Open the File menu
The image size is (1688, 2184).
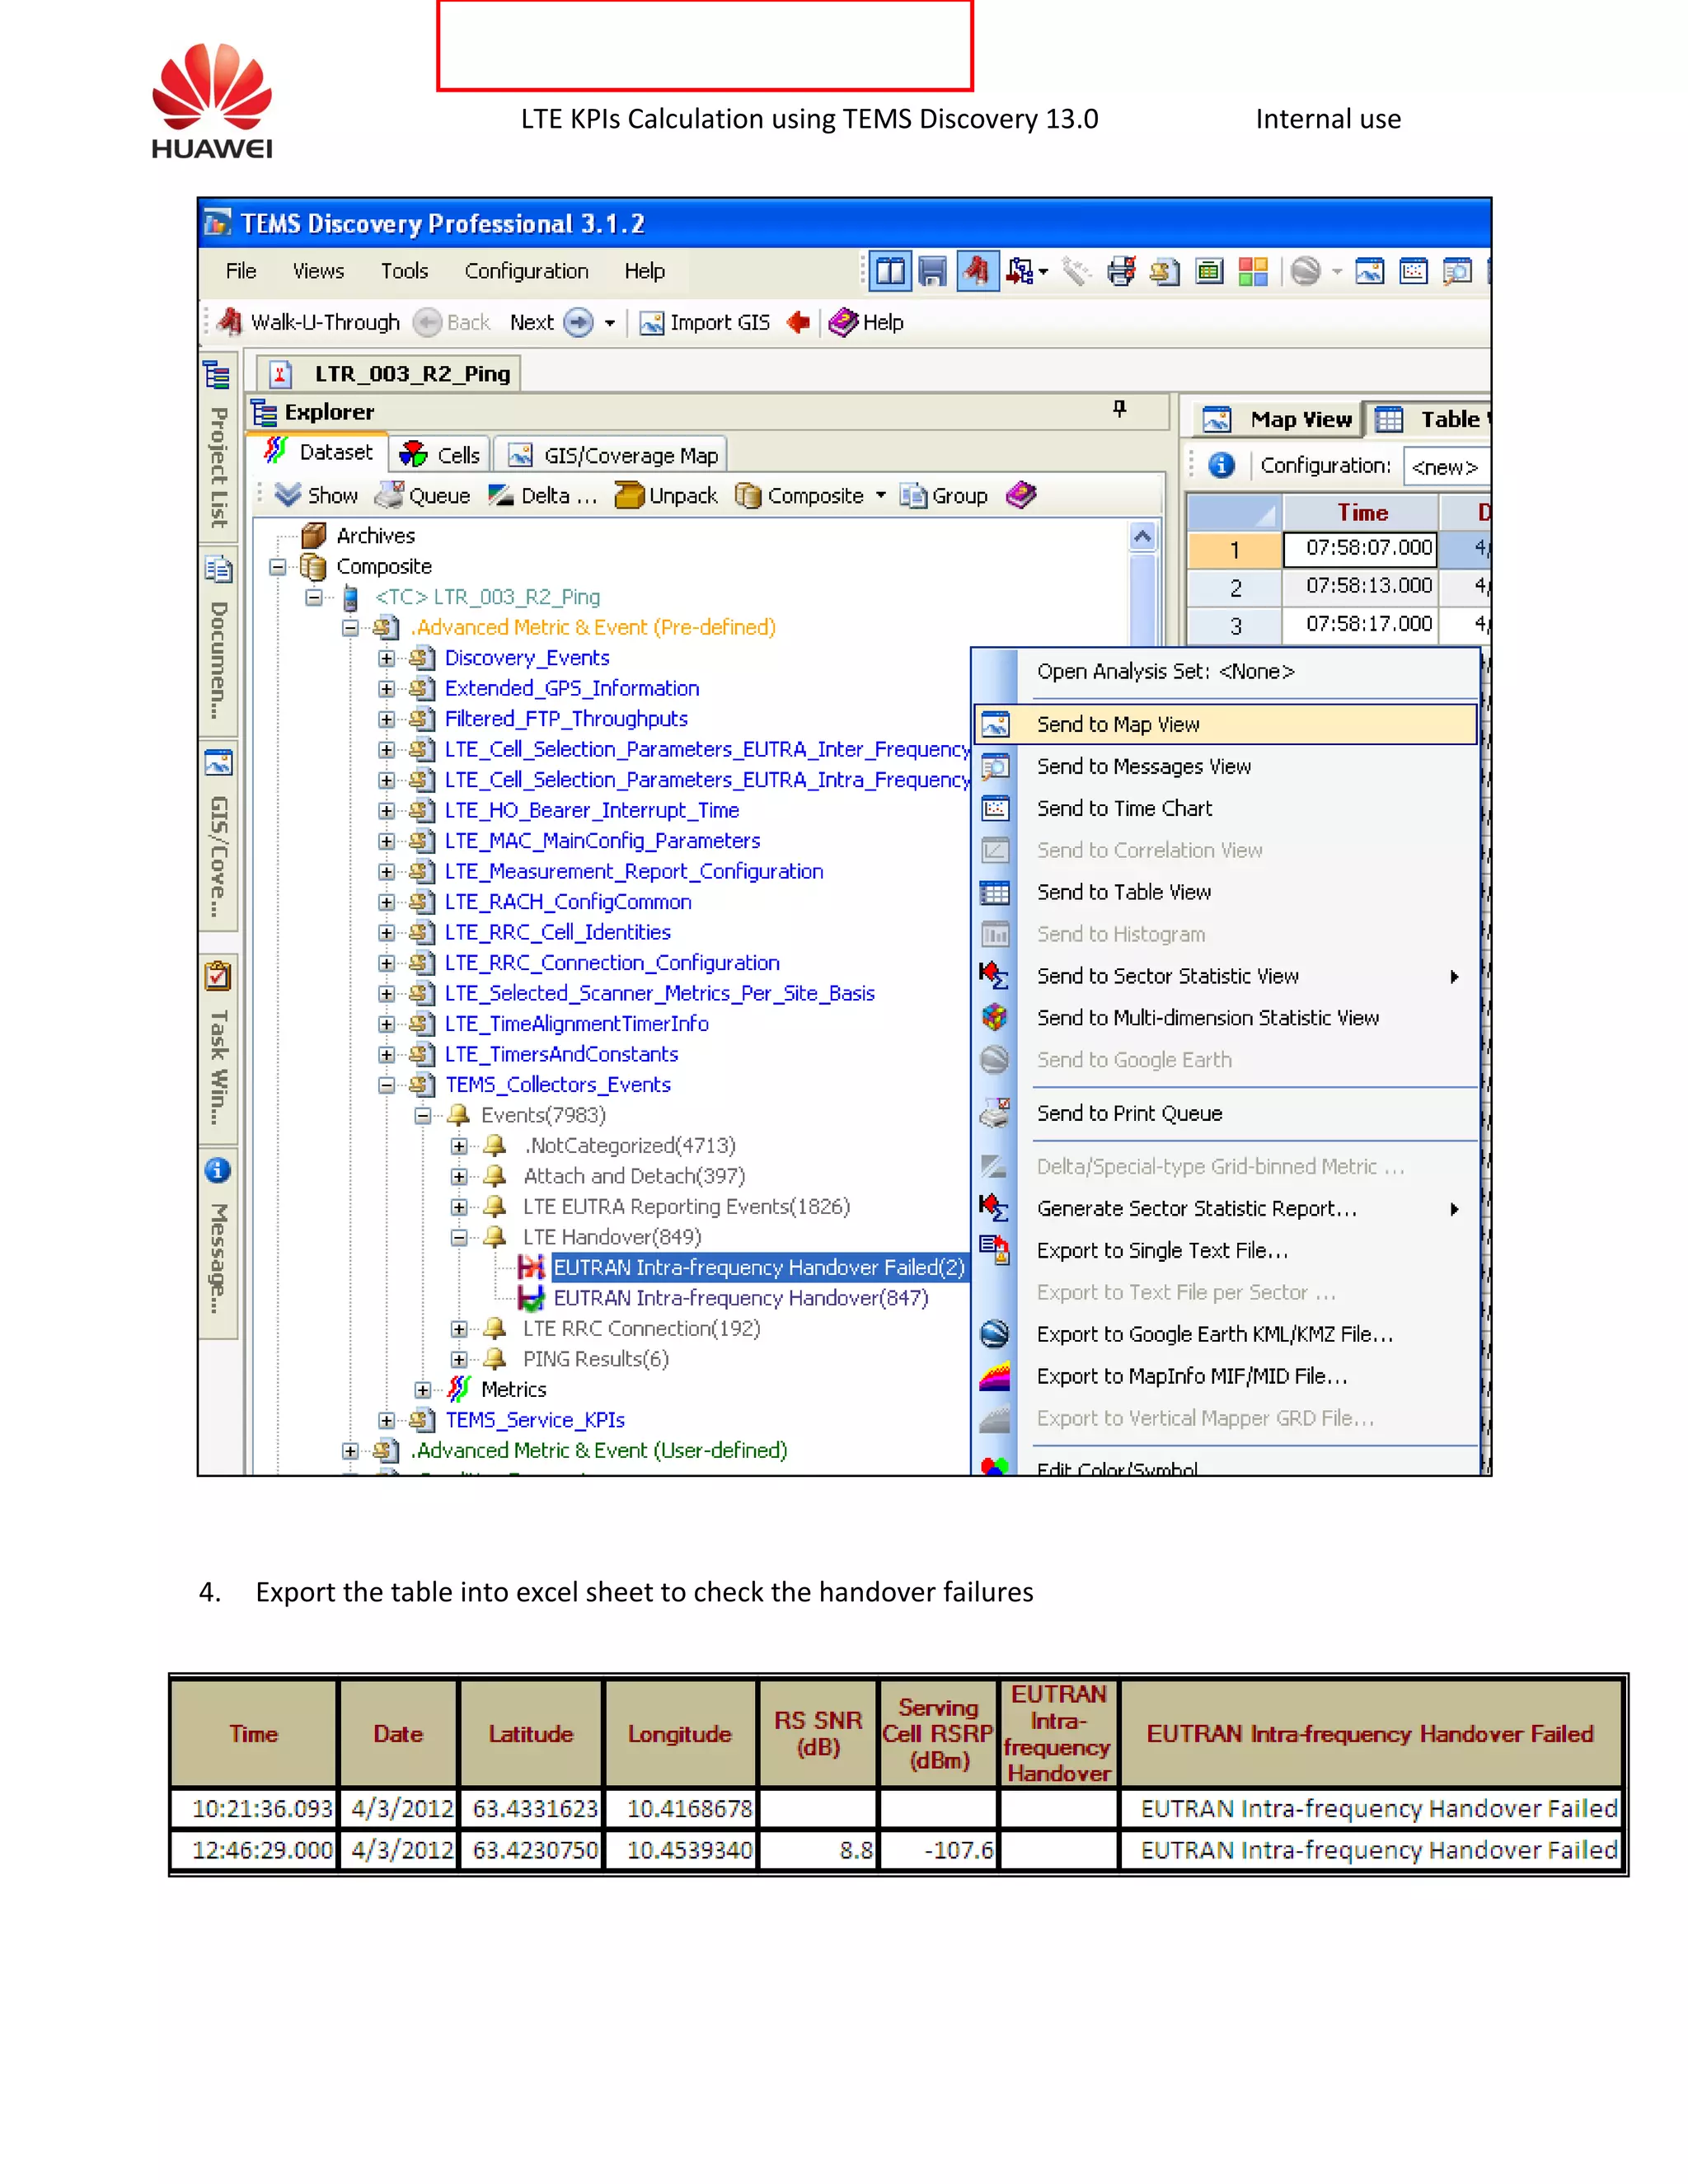(x=241, y=271)
